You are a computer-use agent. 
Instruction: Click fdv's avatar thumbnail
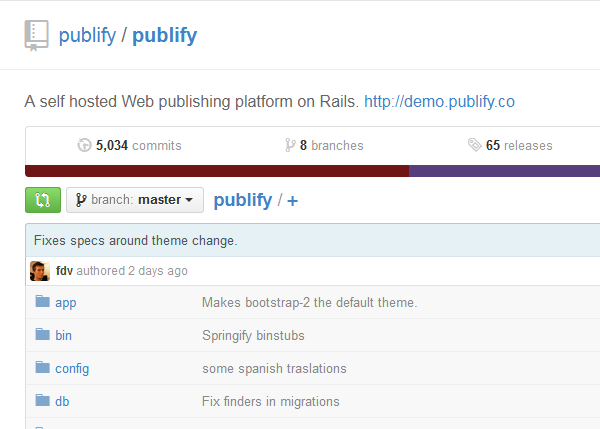click(x=40, y=271)
